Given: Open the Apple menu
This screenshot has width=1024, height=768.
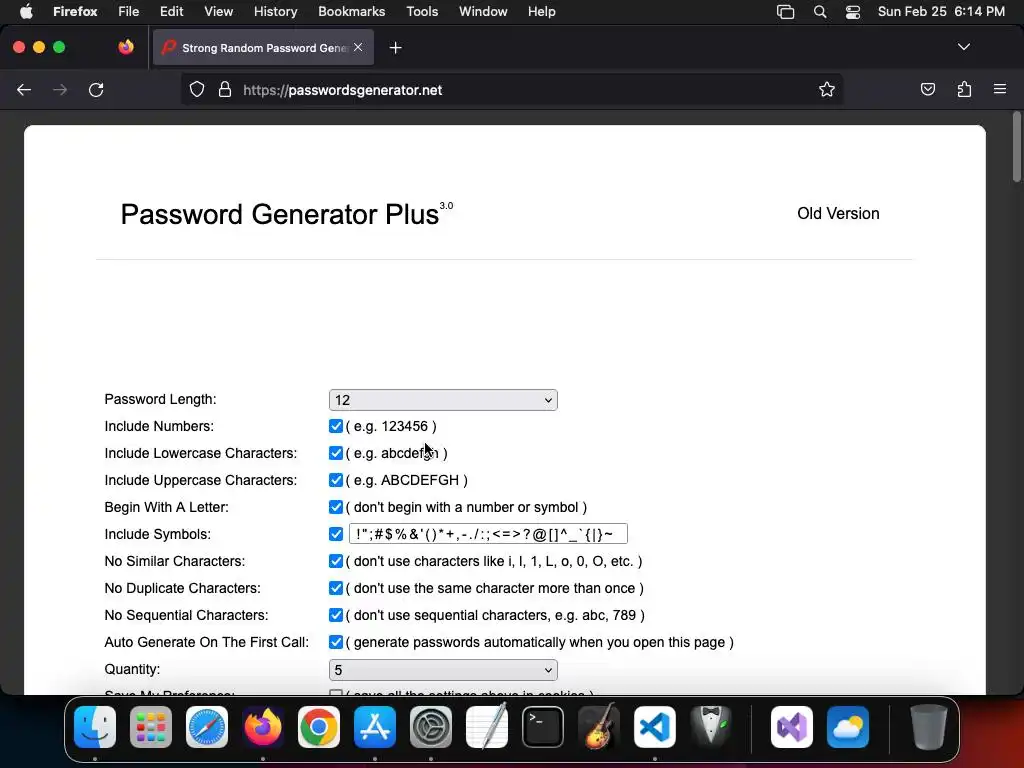Looking at the screenshot, I should [26, 11].
